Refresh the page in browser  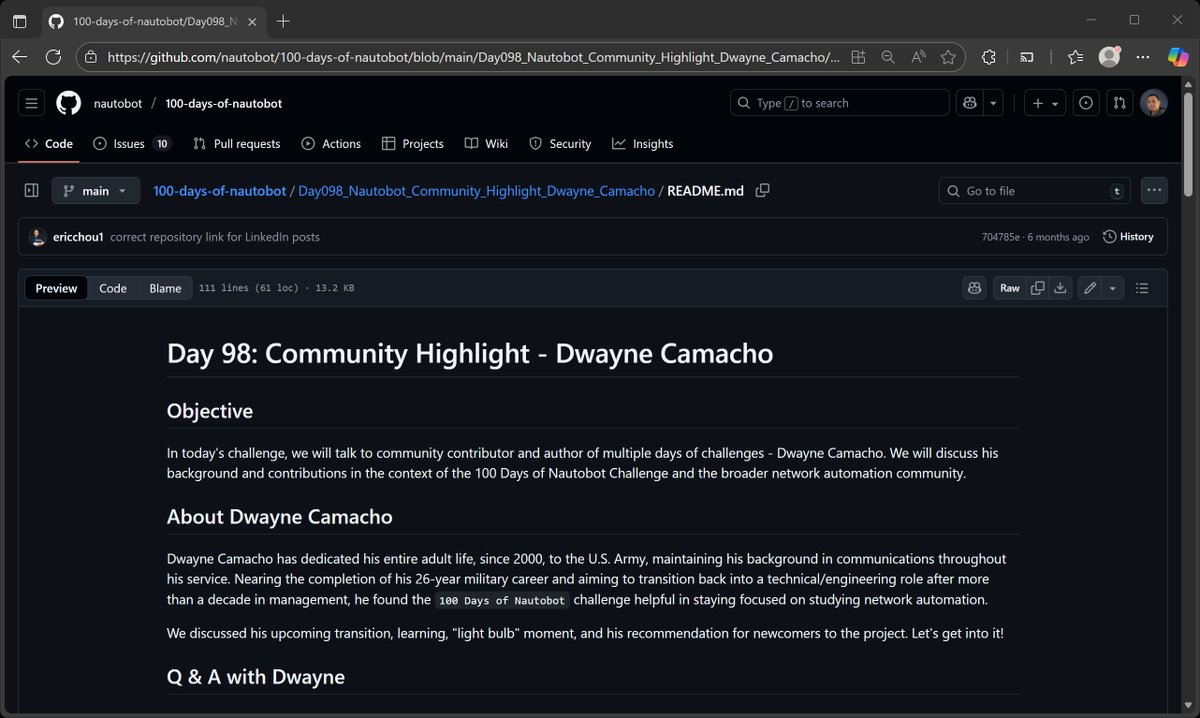tap(53, 57)
